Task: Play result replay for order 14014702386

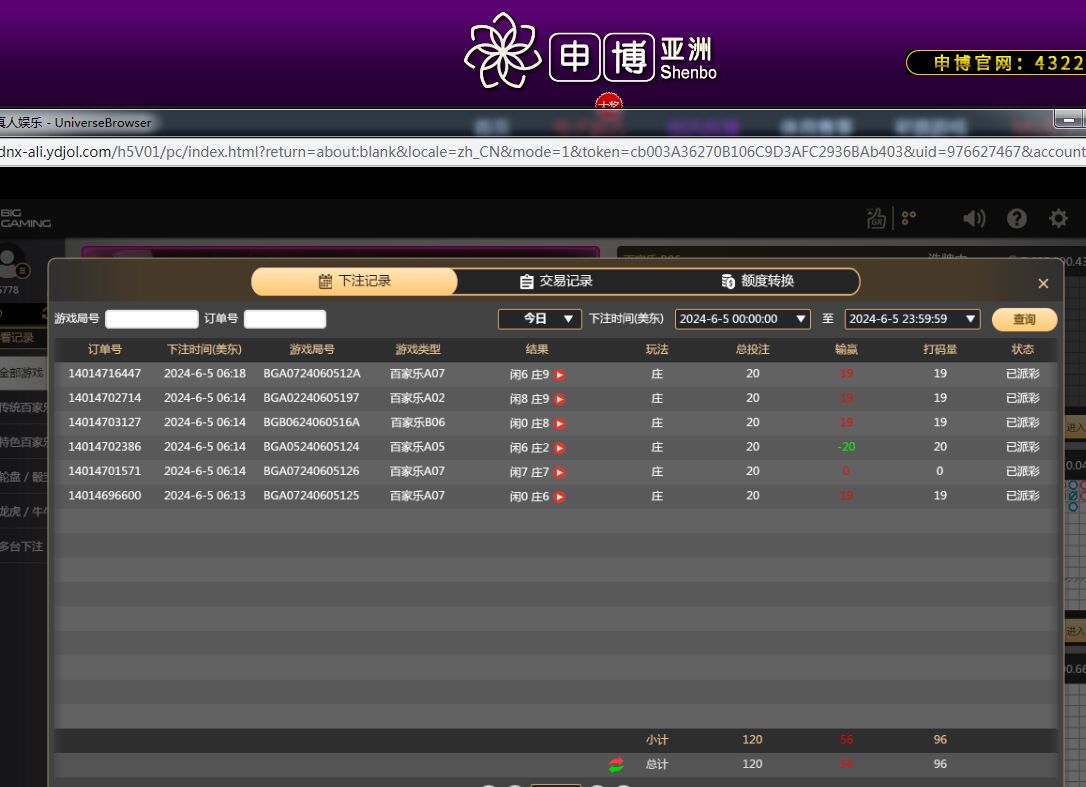Action: 560,448
